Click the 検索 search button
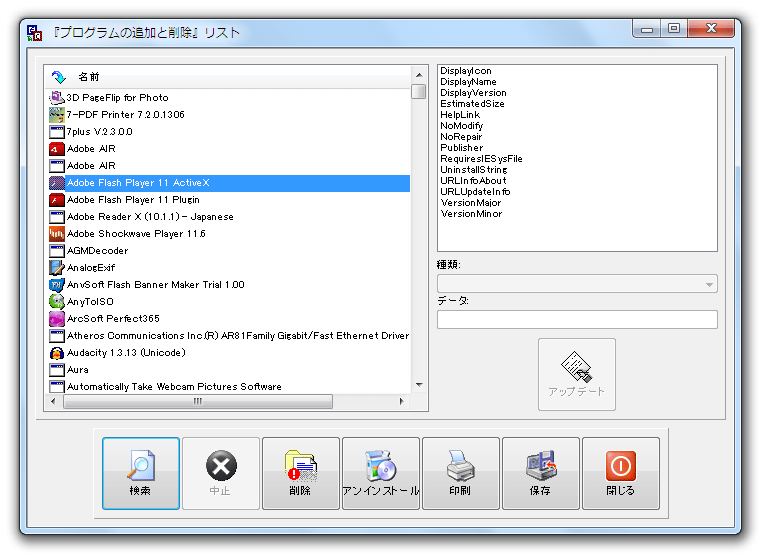 tap(141, 473)
